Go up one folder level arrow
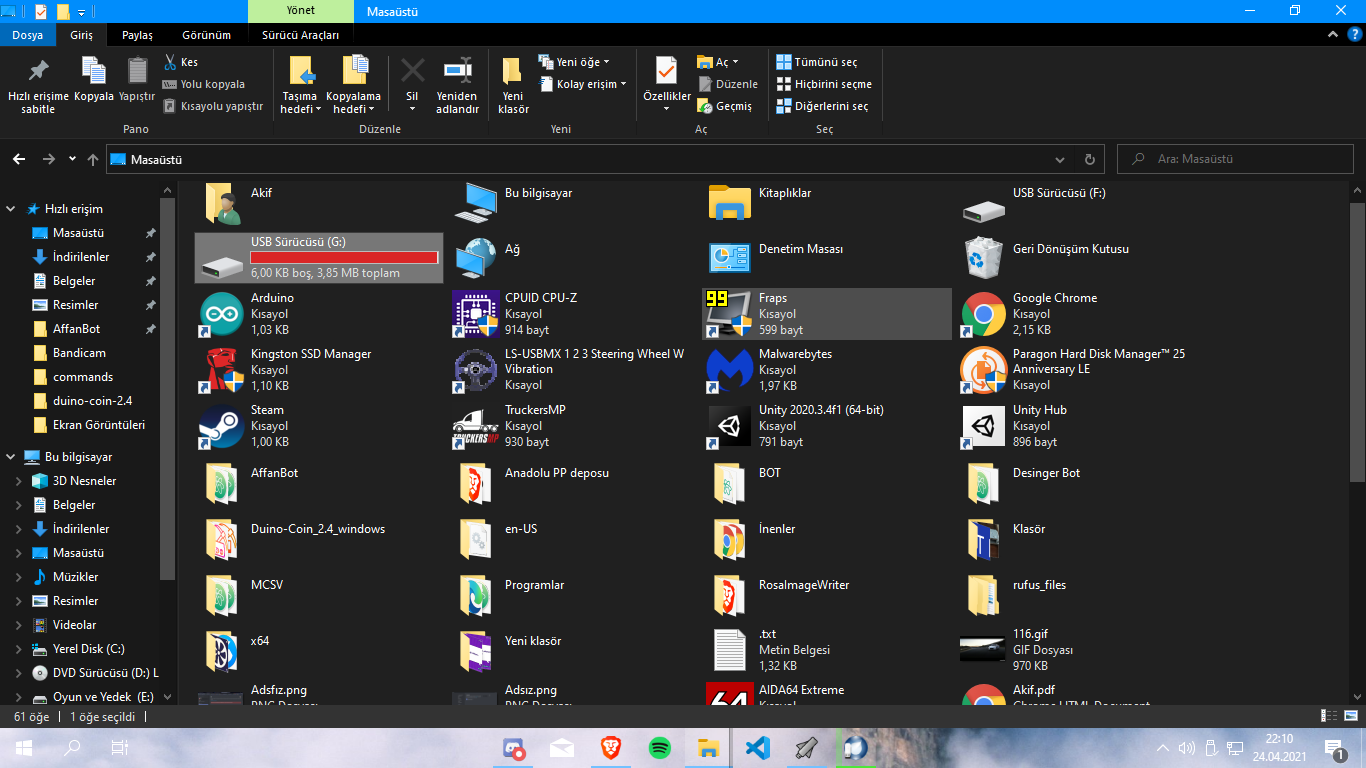 click(93, 159)
